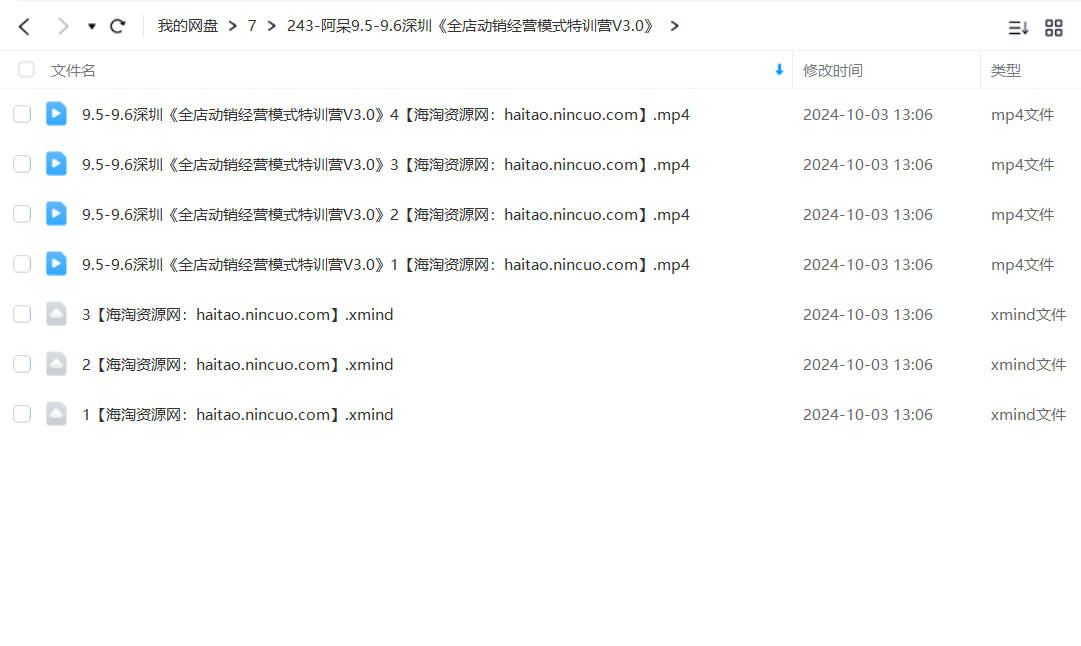Expand chevron after 7 breadcrumb
Image resolution: width=1081 pixels, height=646 pixels.
click(x=272, y=26)
